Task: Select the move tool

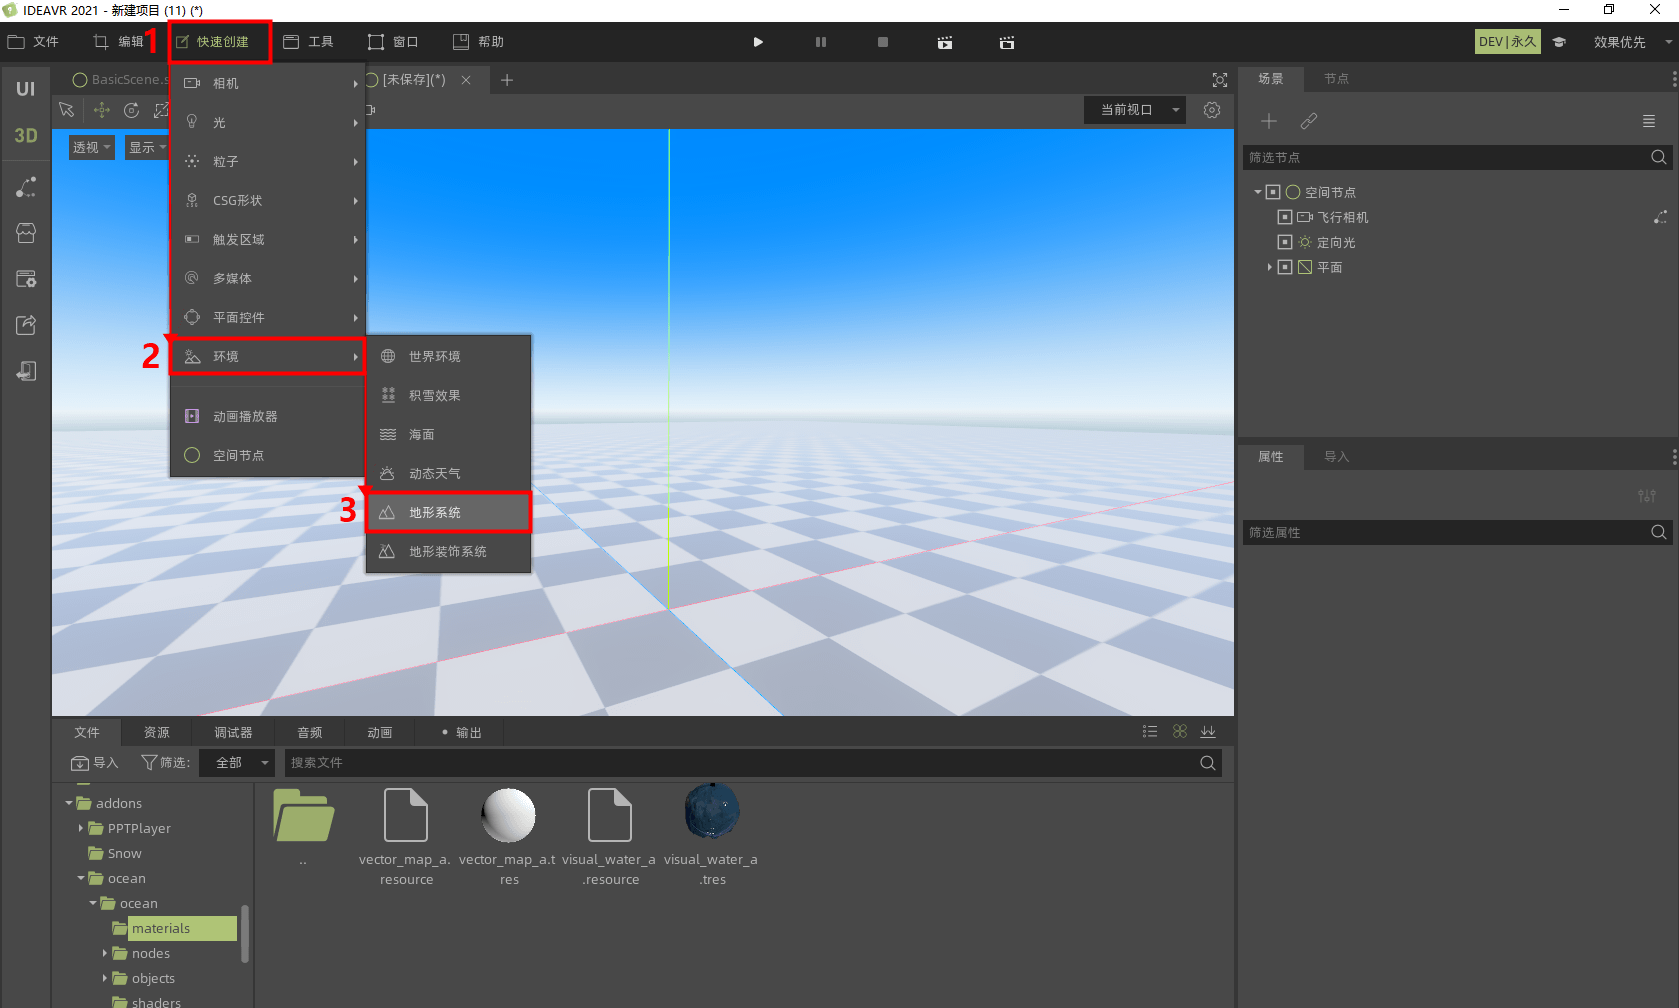Action: point(101,110)
